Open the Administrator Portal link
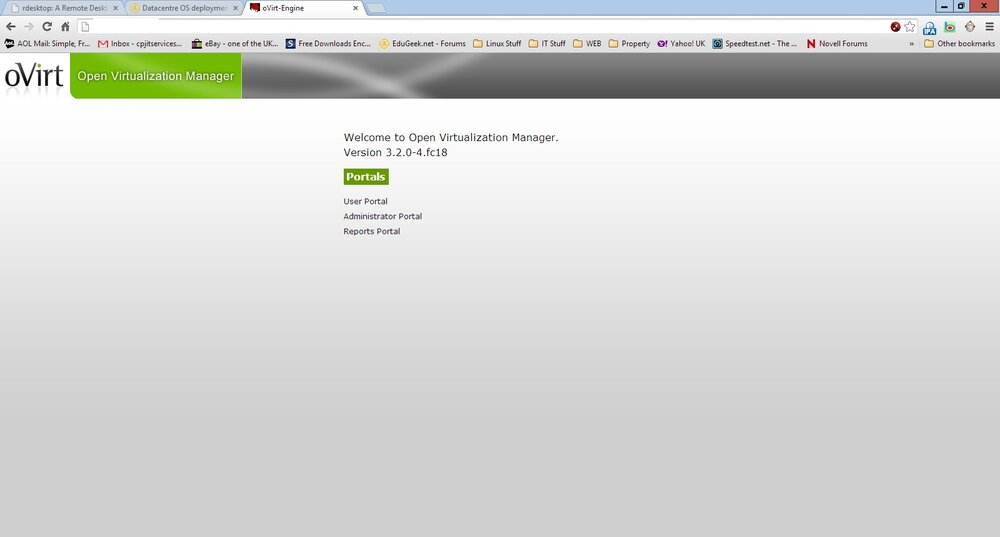 click(x=383, y=217)
